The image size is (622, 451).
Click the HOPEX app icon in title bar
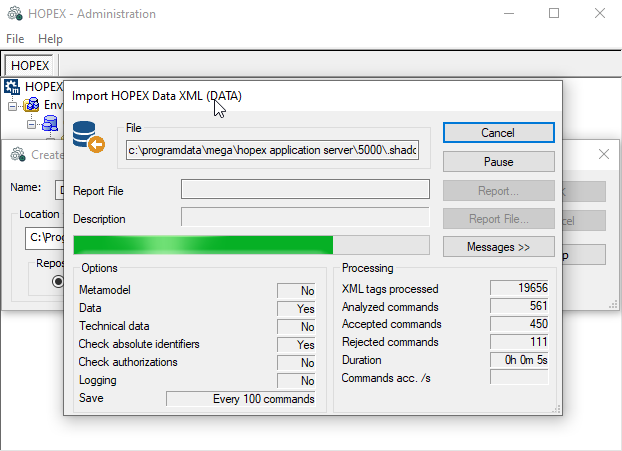13,14
